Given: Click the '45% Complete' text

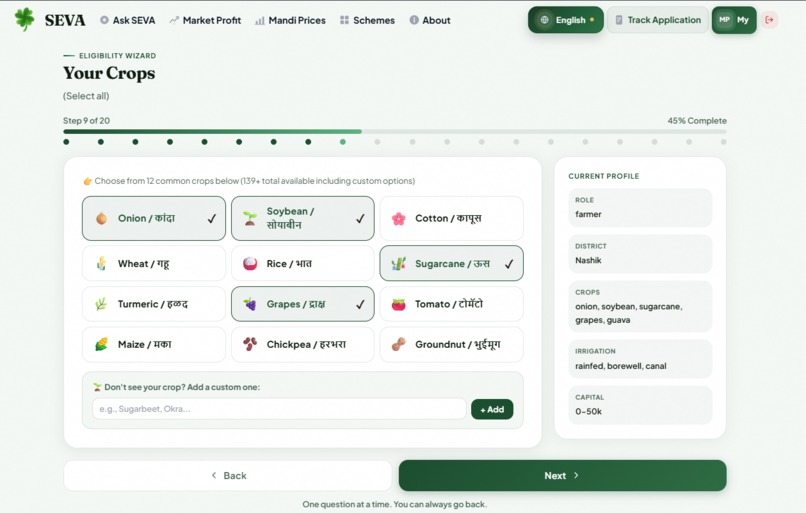Looking at the screenshot, I should pos(697,121).
